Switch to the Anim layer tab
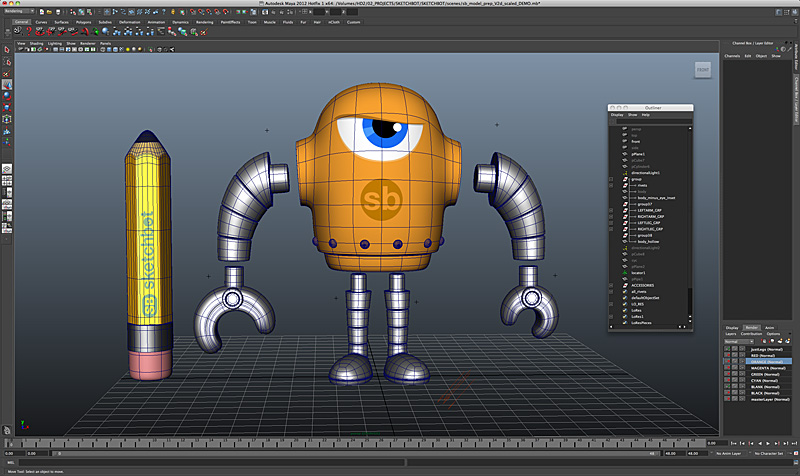800x476 pixels. pyautogui.click(x=770, y=327)
